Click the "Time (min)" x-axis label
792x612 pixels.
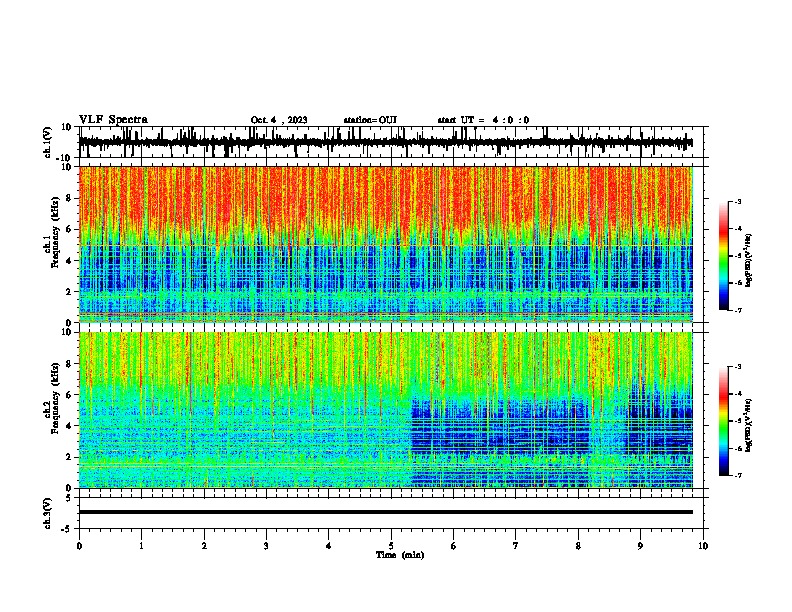point(400,555)
